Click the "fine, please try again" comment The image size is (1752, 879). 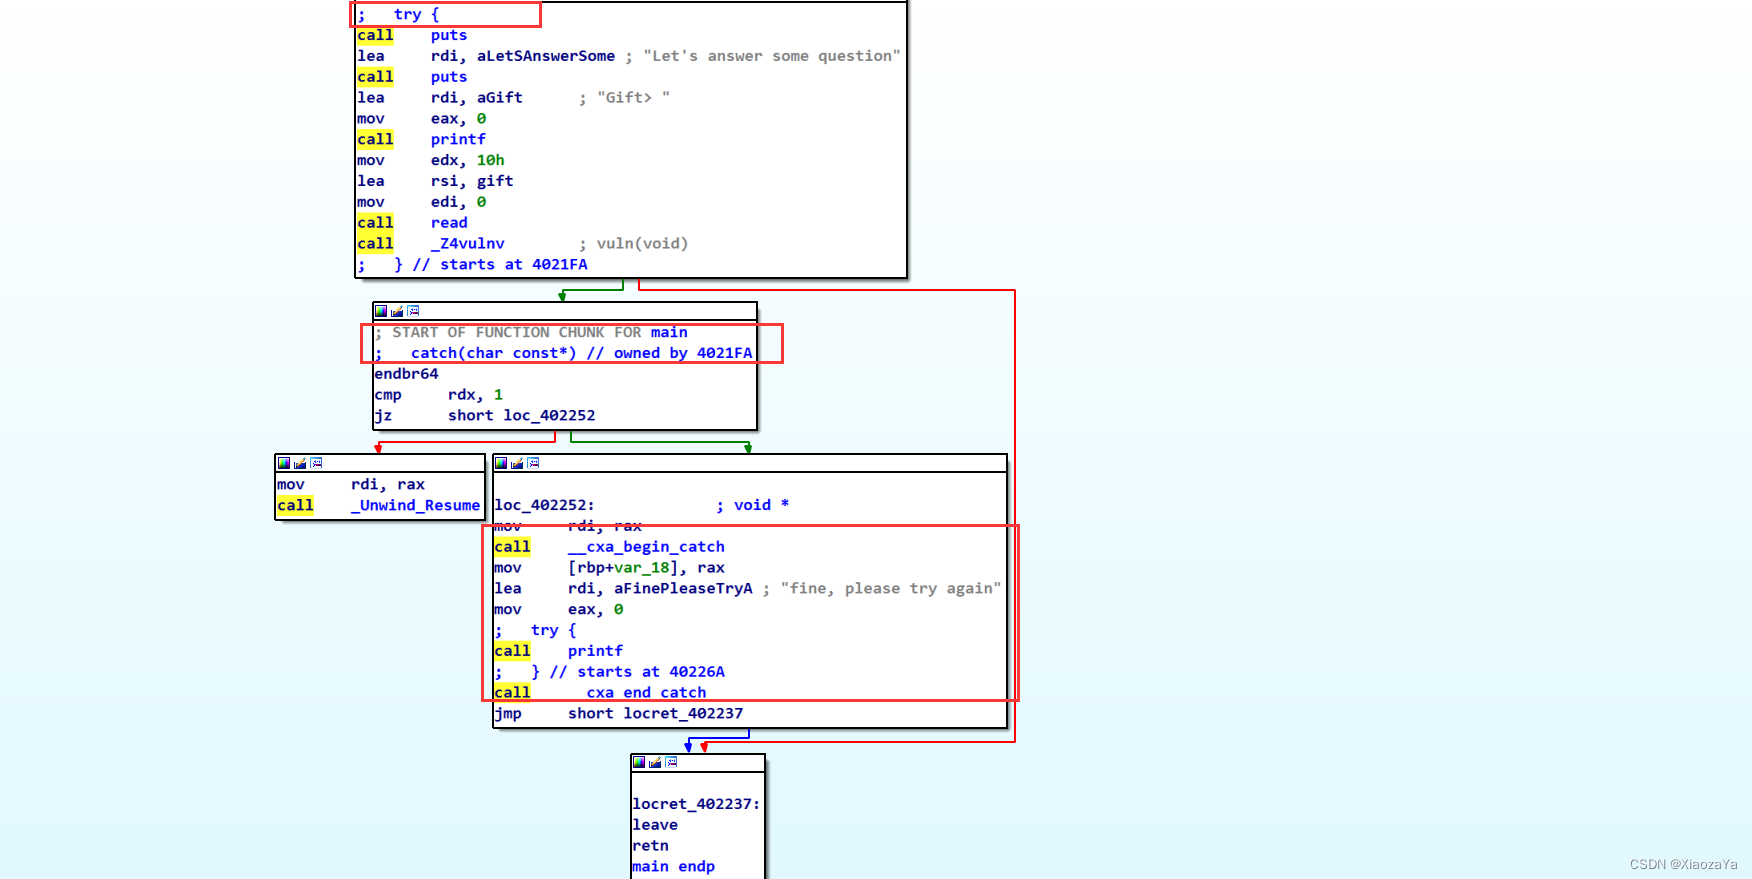tap(890, 589)
